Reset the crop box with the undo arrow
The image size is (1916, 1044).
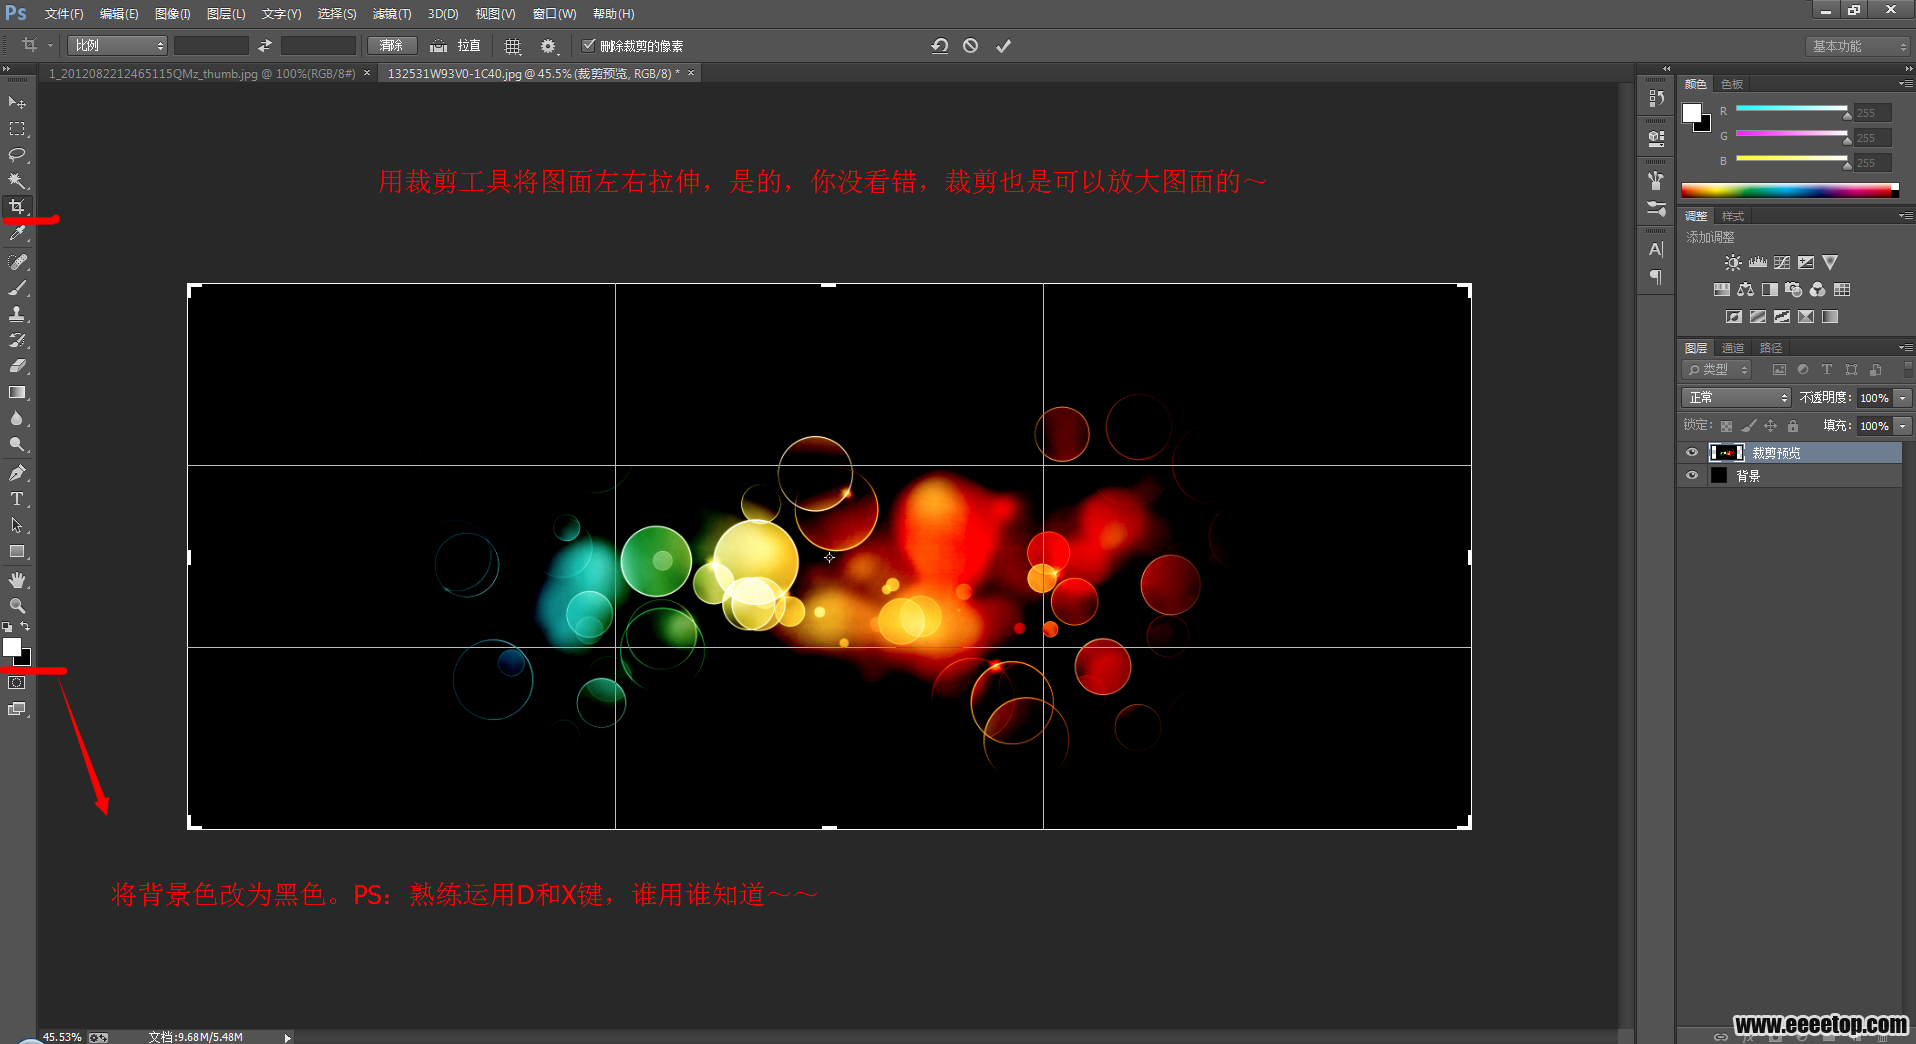939,46
